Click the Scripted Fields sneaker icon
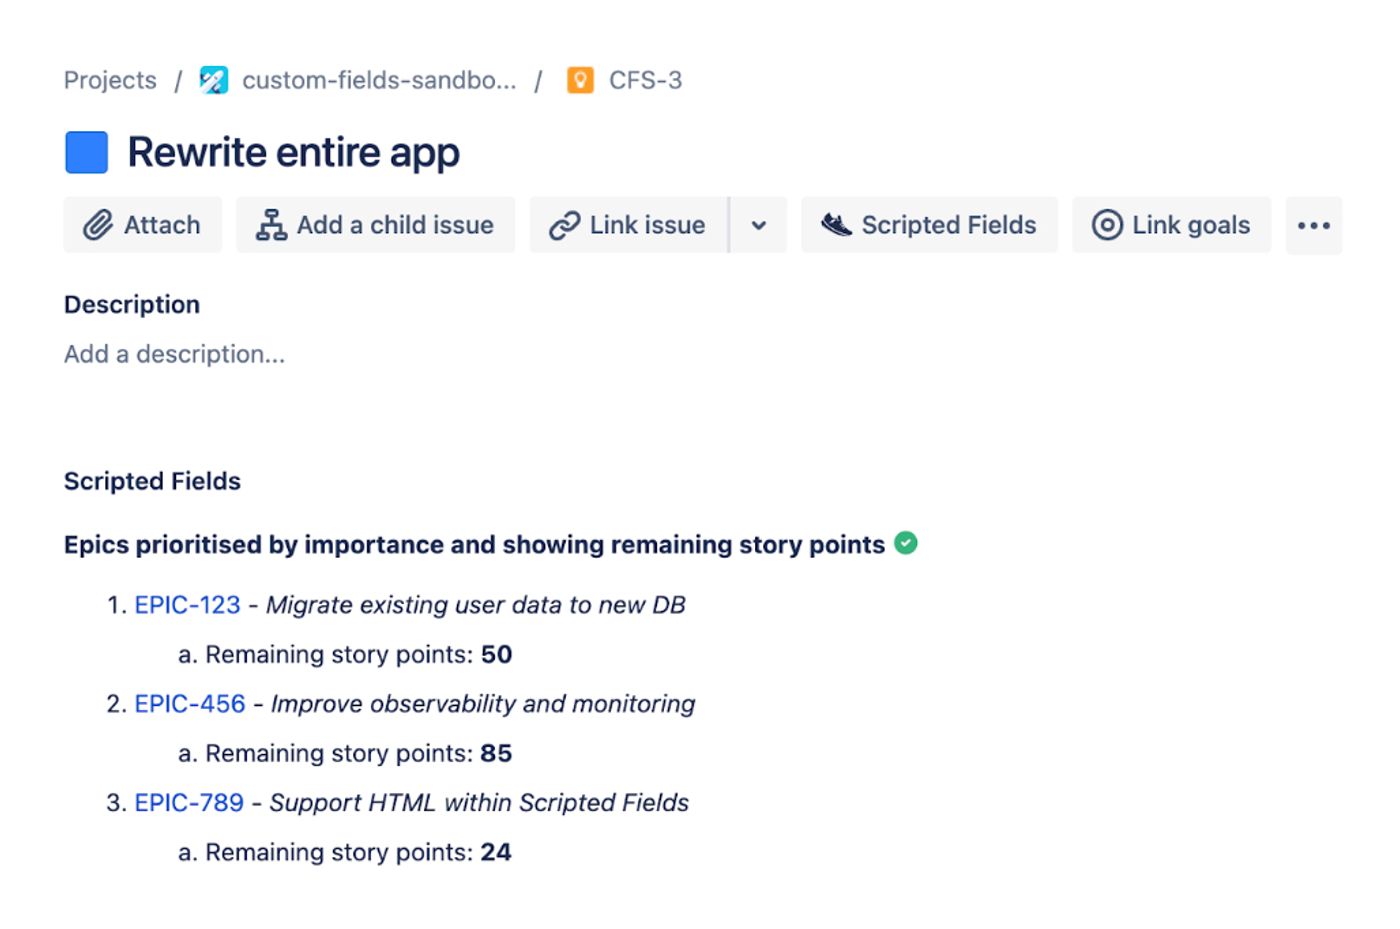 [836, 225]
